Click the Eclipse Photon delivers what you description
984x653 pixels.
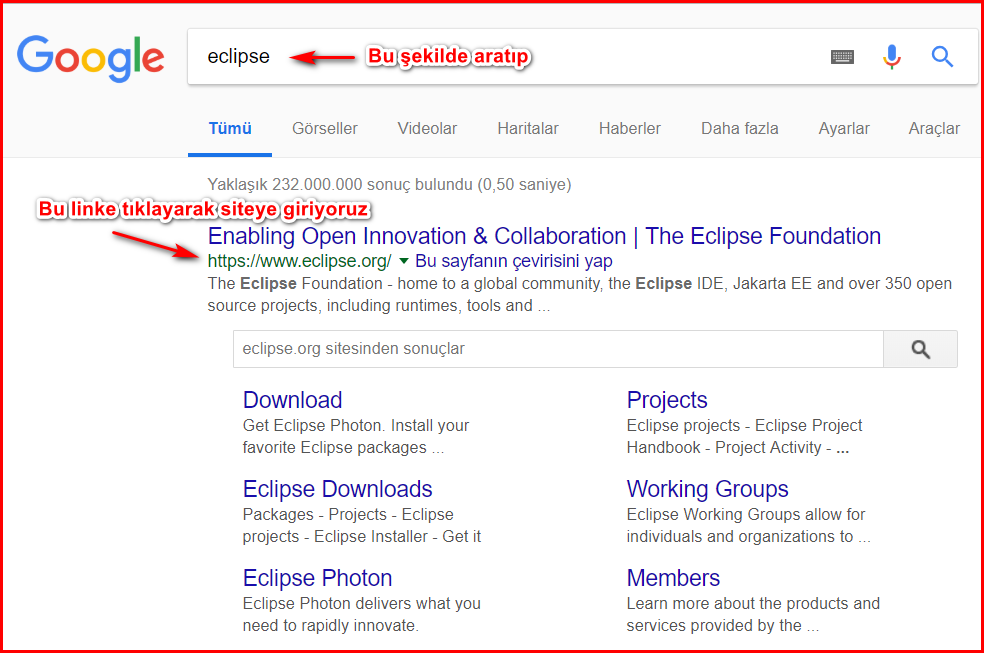[361, 615]
